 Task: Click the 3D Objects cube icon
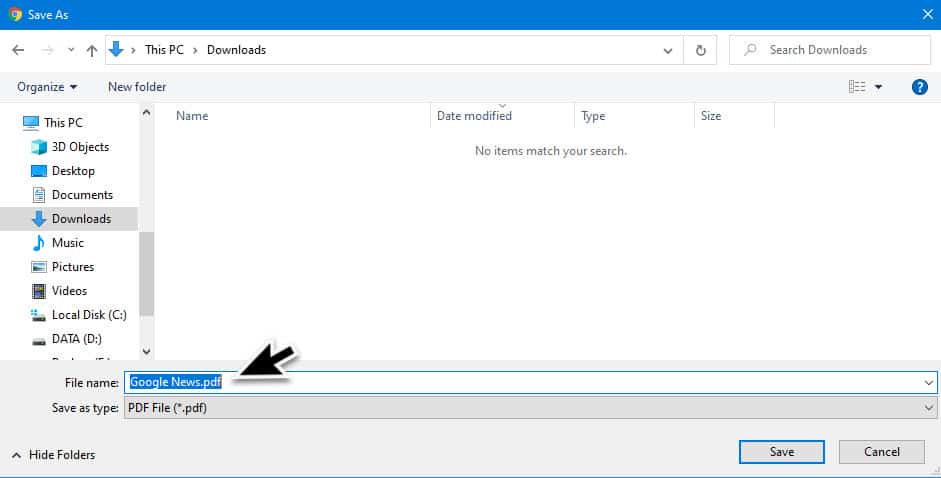(x=39, y=147)
